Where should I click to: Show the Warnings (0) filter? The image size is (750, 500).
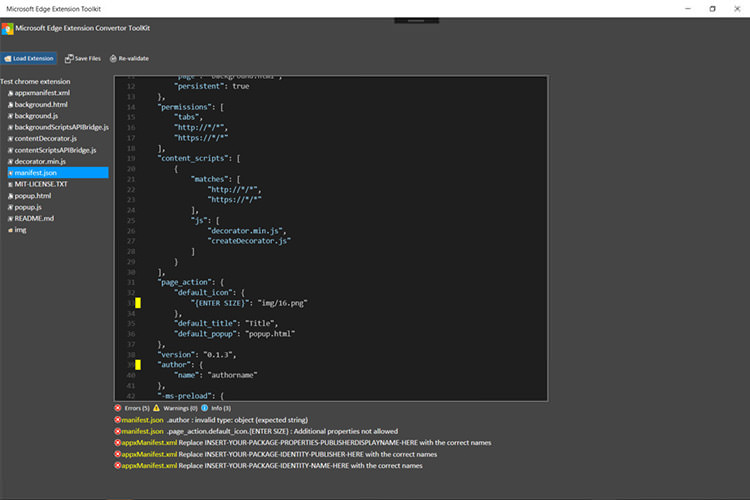coord(180,408)
